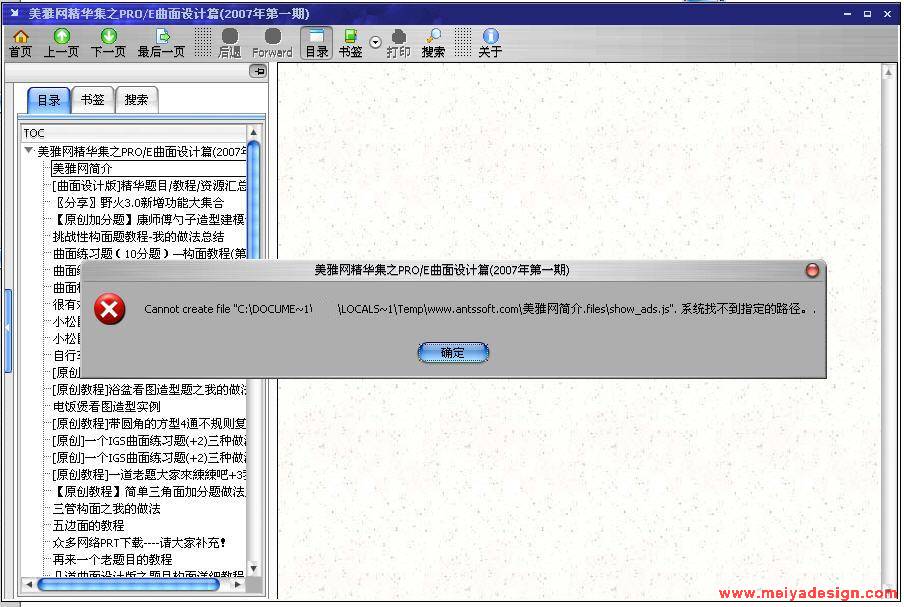Select 〖分享〗野火3.0新增功能大集合 item
The width and height of the screenshot is (904, 607).
click(x=138, y=202)
